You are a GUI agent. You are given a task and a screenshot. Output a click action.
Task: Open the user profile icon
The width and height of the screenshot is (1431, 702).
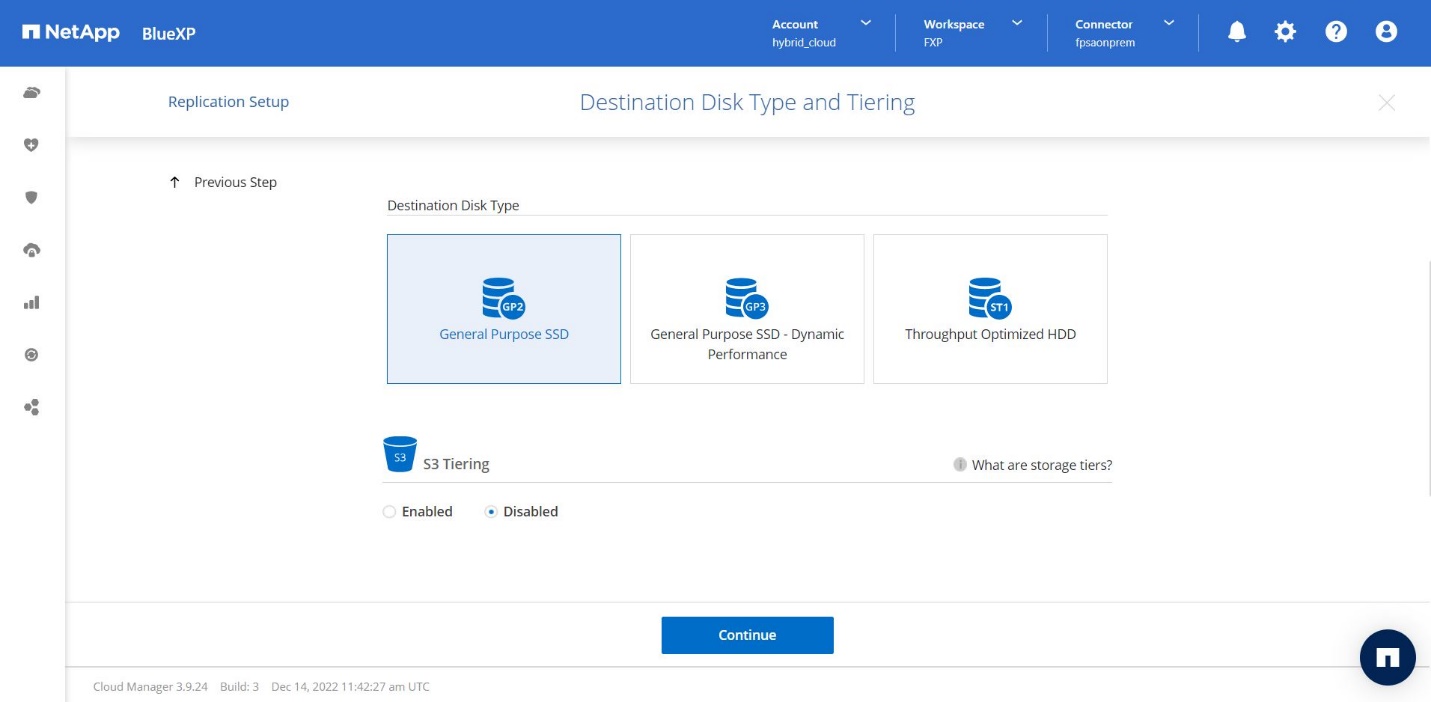click(1386, 32)
